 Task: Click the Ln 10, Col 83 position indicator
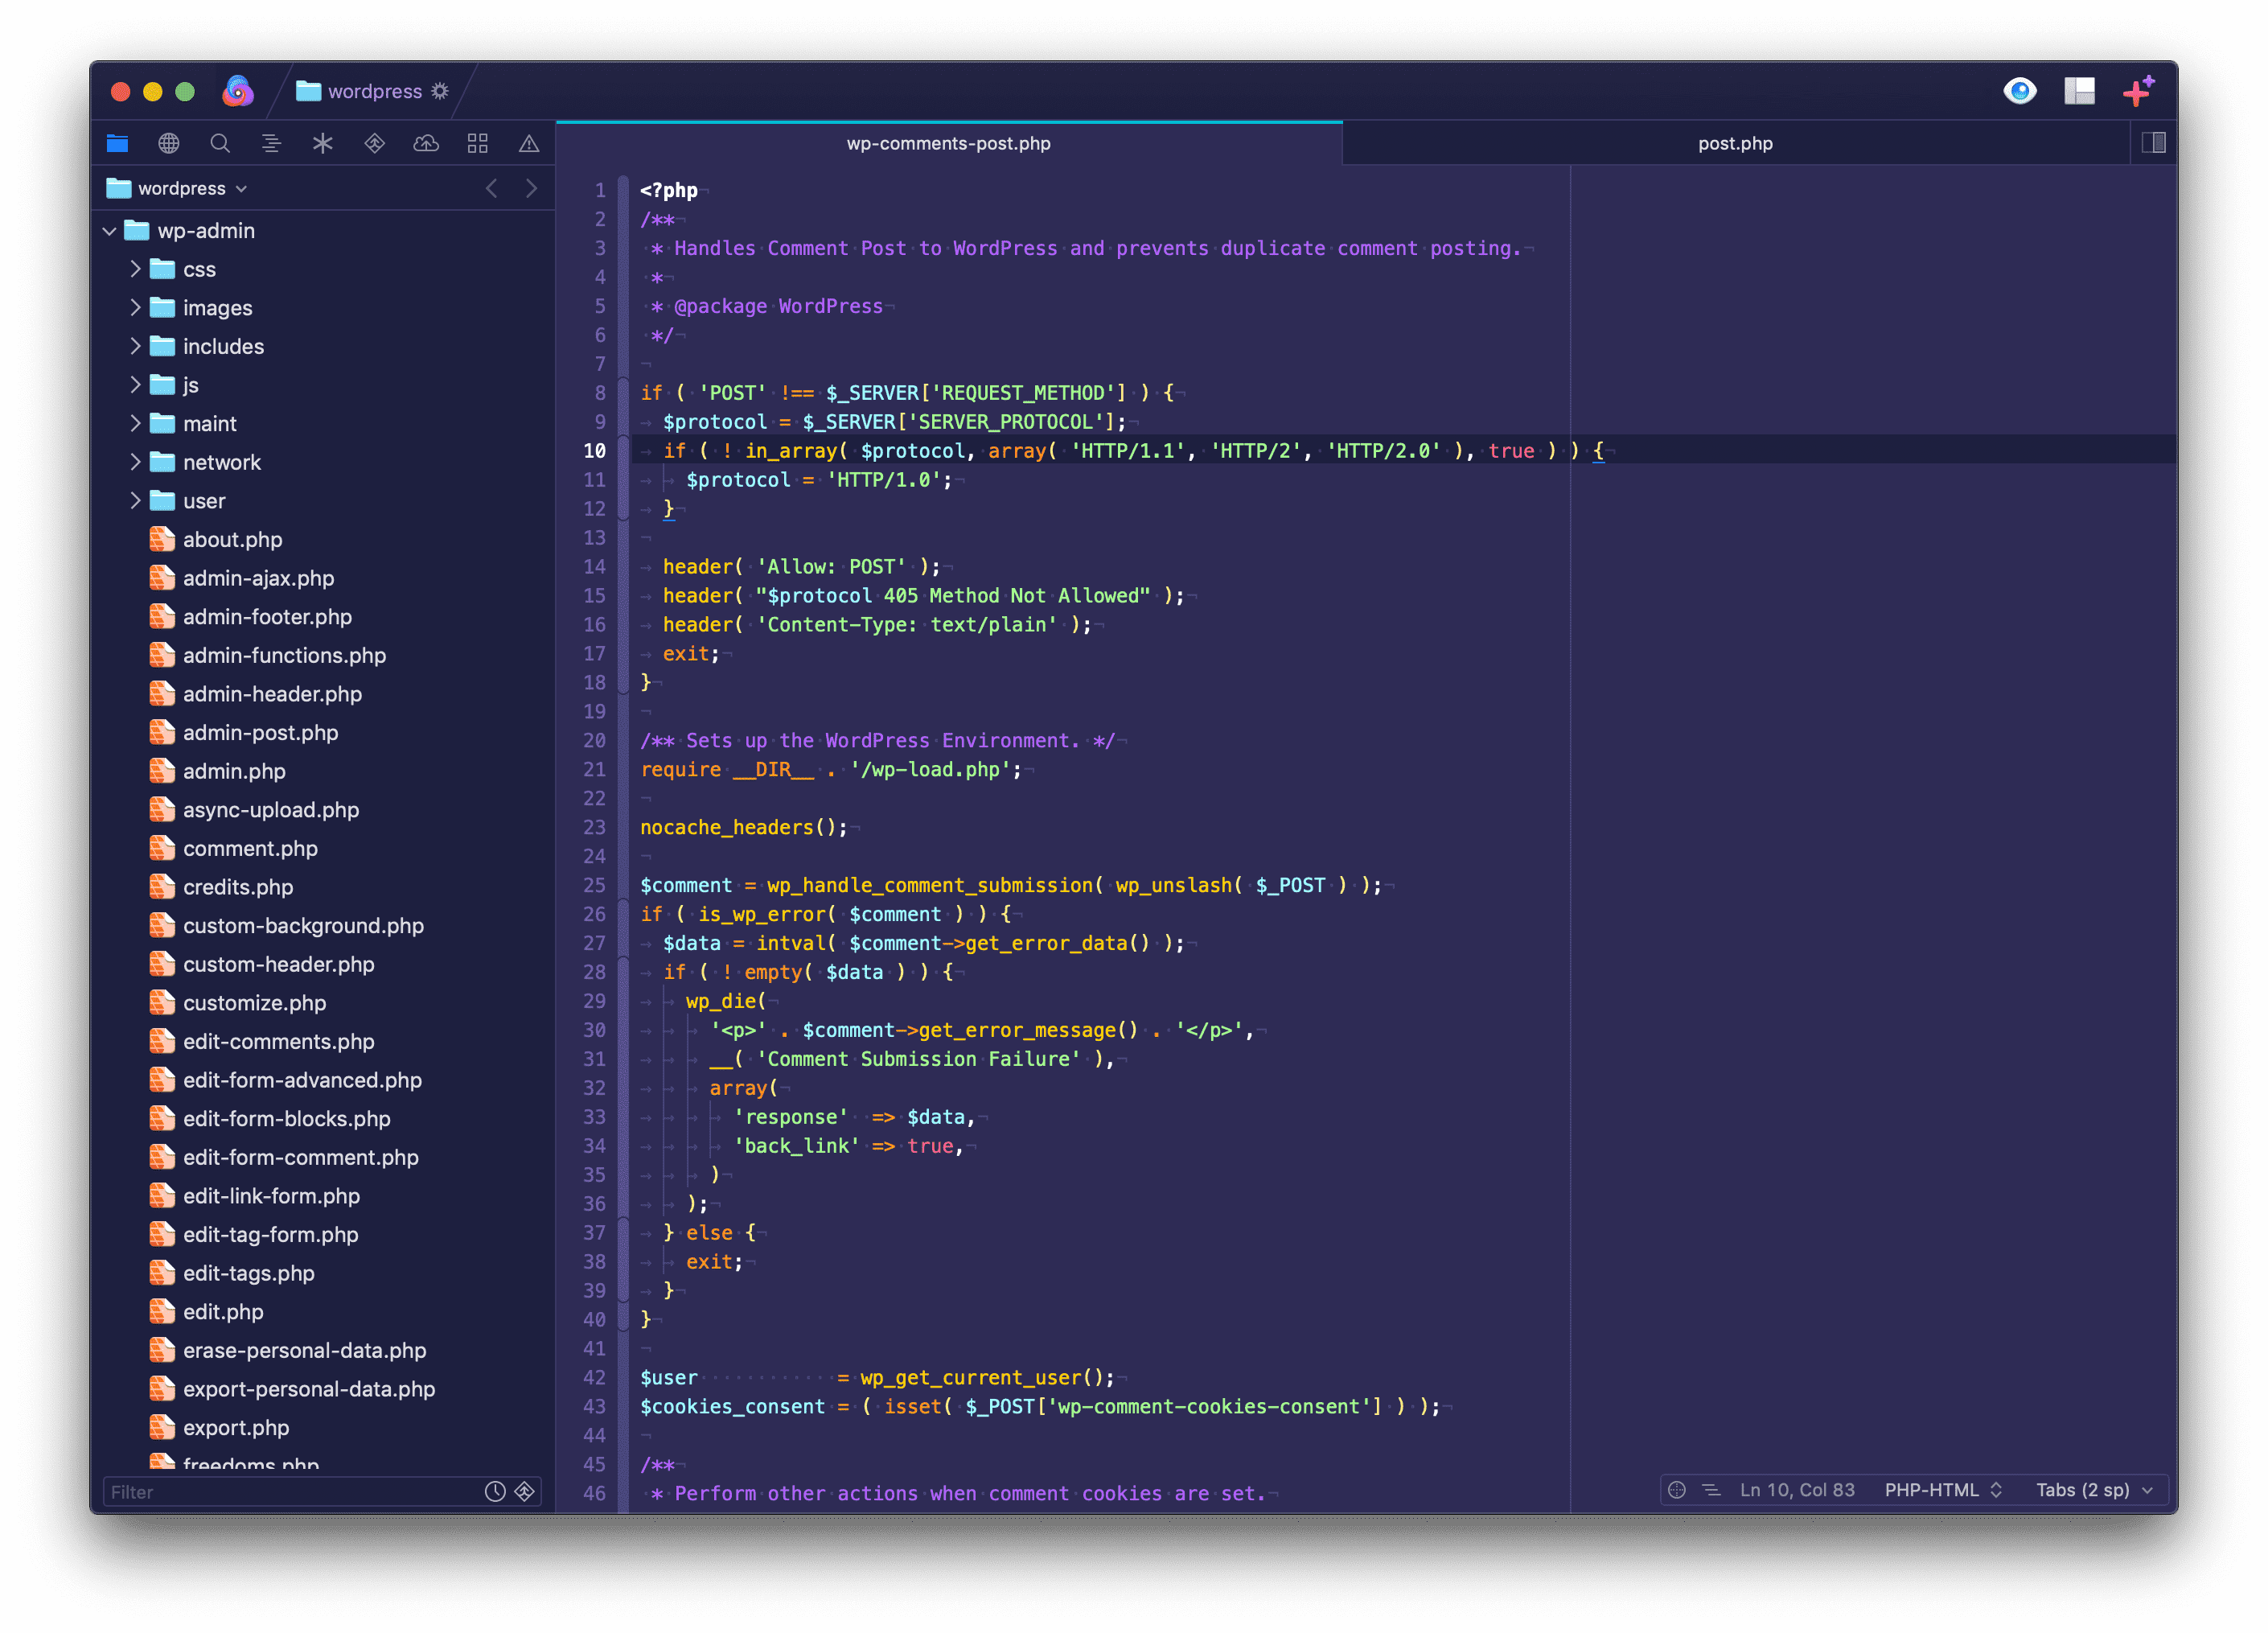[x=1796, y=1490]
